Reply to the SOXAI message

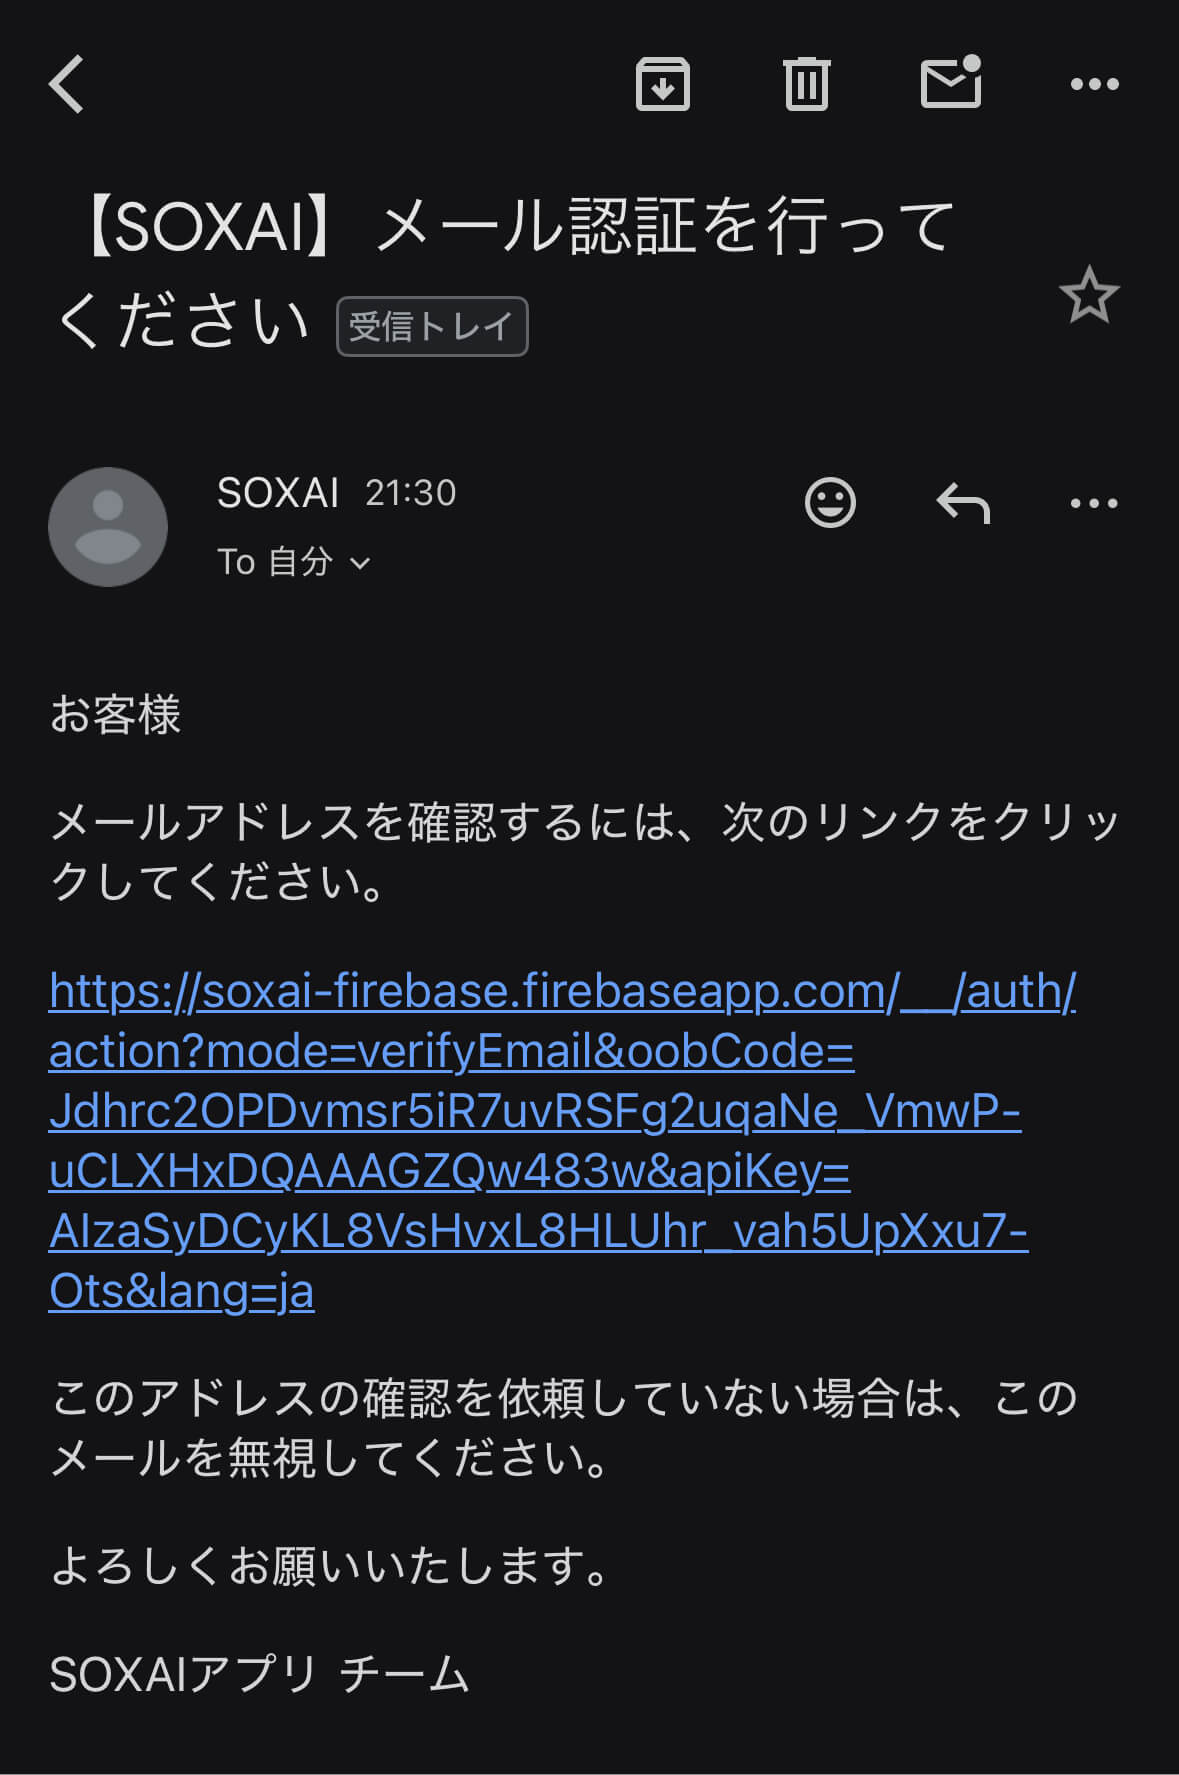pos(963,502)
